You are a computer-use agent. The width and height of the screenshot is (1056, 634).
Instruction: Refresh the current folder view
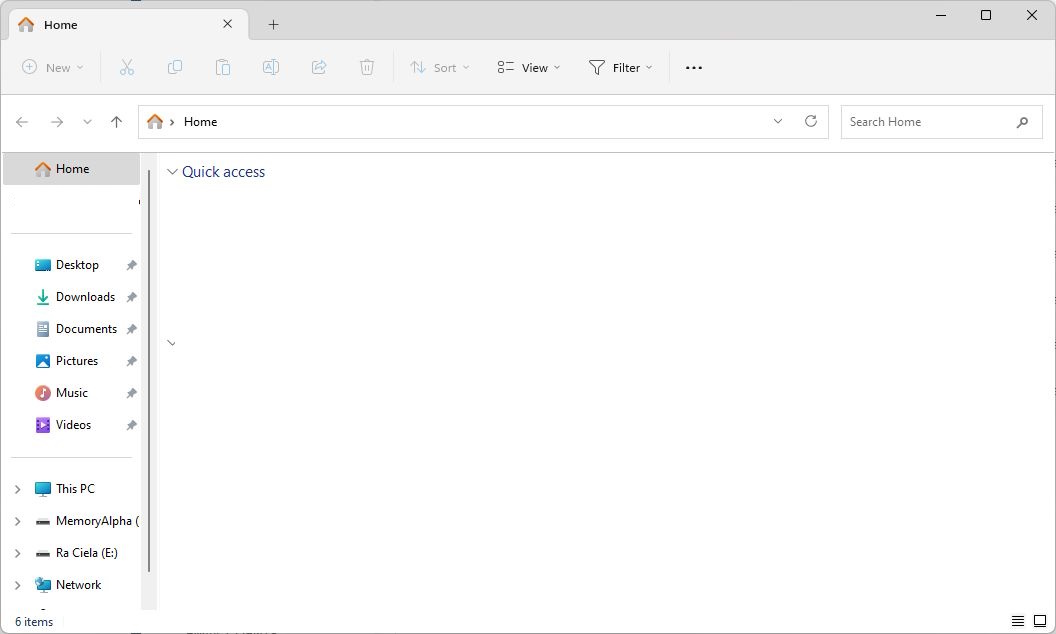811,121
